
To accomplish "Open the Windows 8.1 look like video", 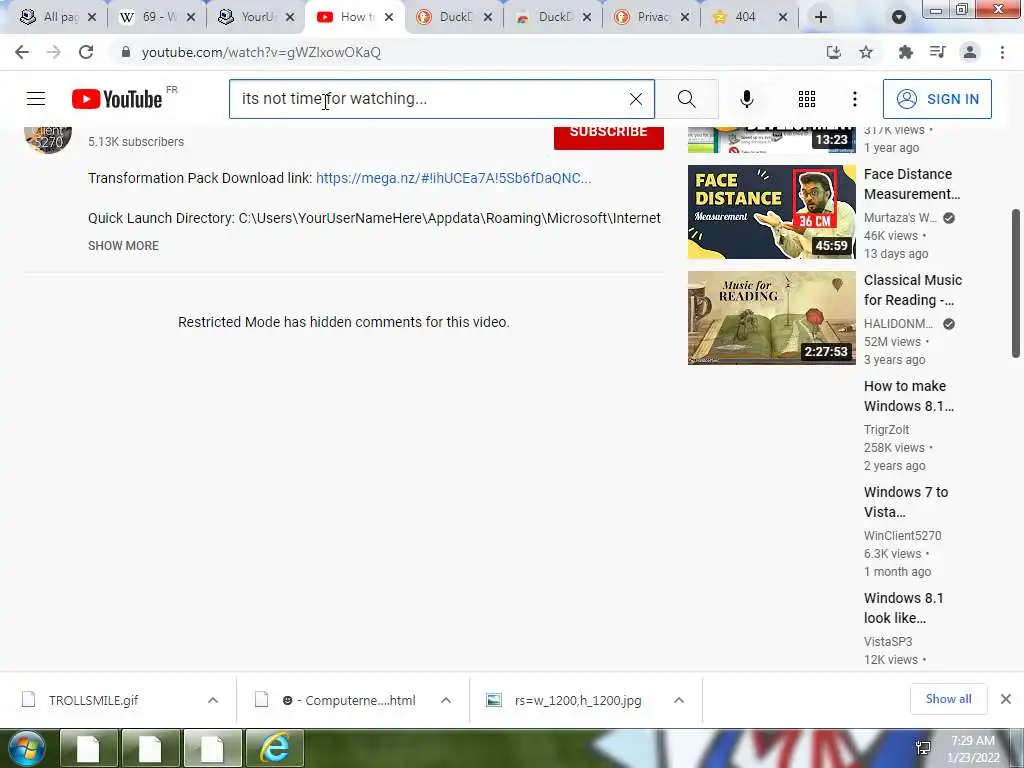I will pos(903,607).
